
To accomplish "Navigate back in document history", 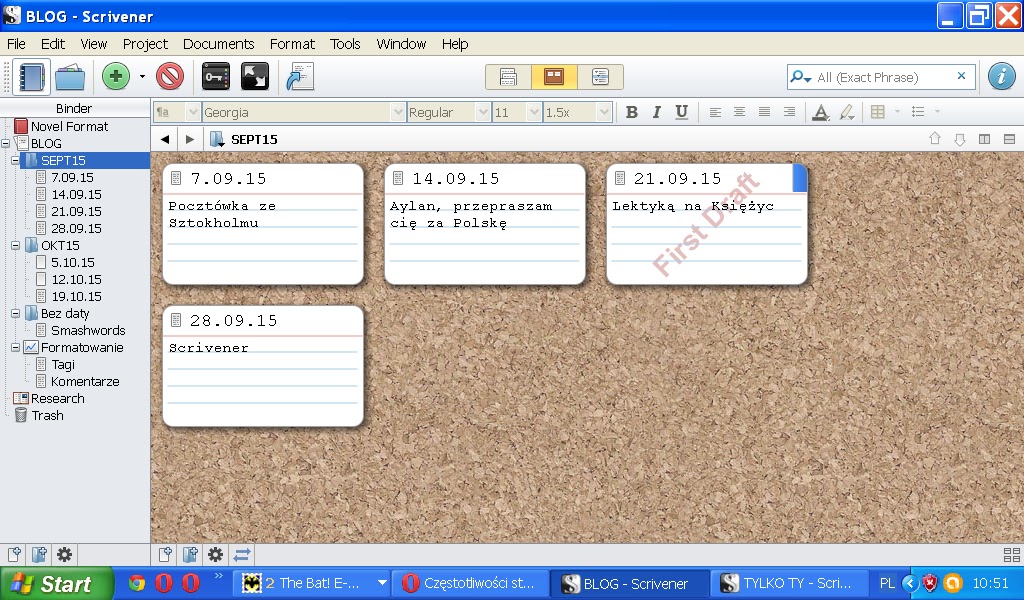I will pos(165,139).
